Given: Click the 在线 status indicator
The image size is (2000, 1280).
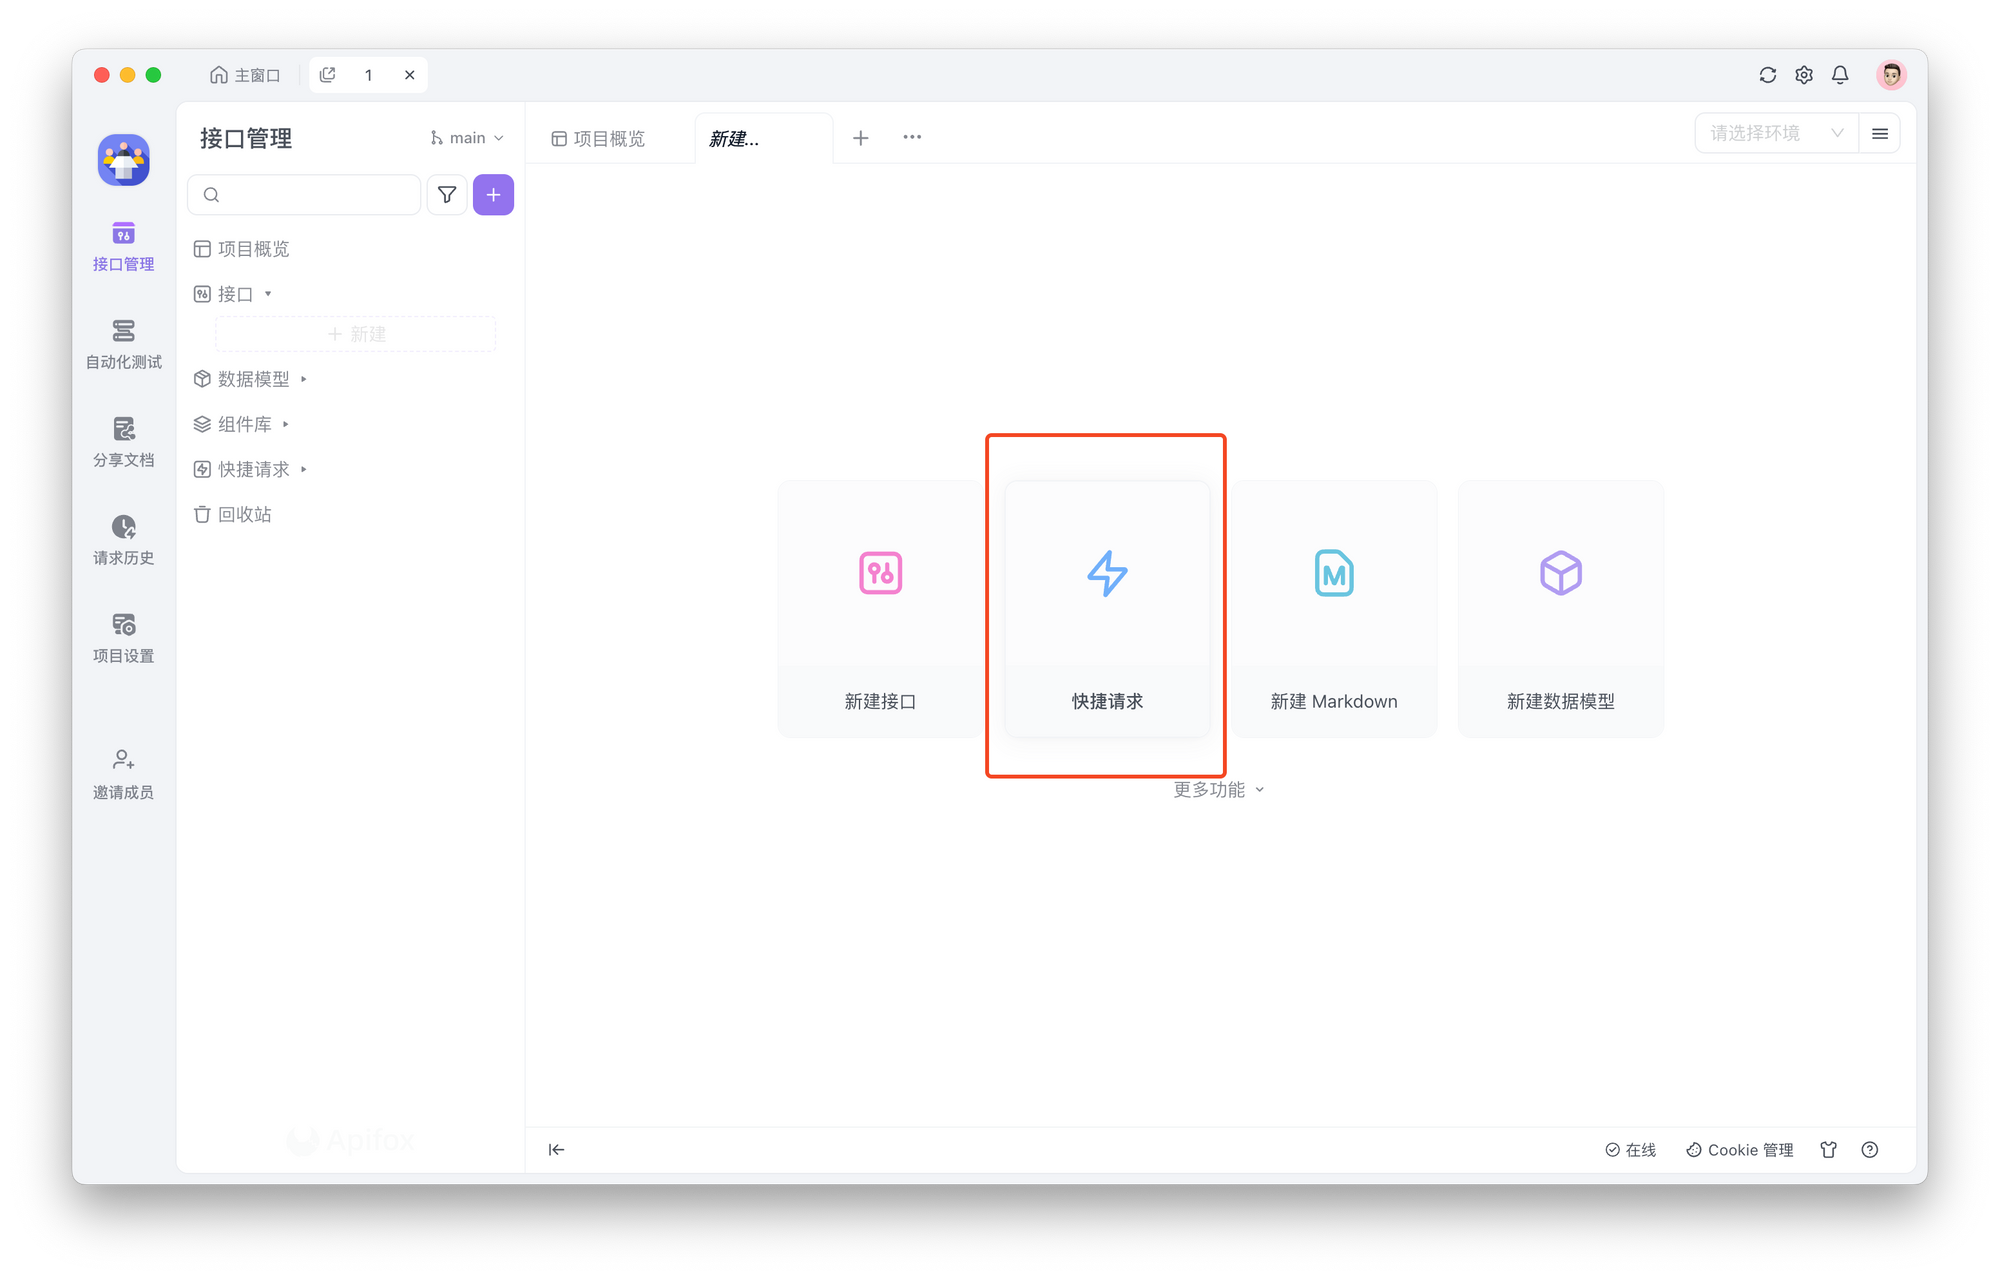Looking at the screenshot, I should click(x=1630, y=1150).
